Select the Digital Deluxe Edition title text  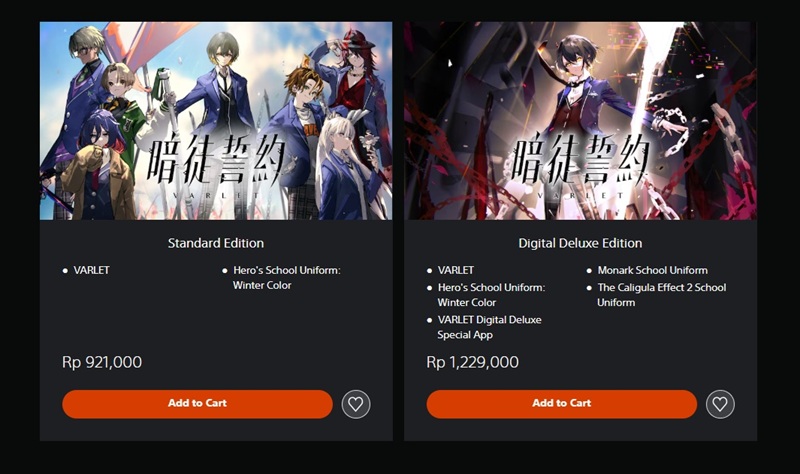[580, 243]
